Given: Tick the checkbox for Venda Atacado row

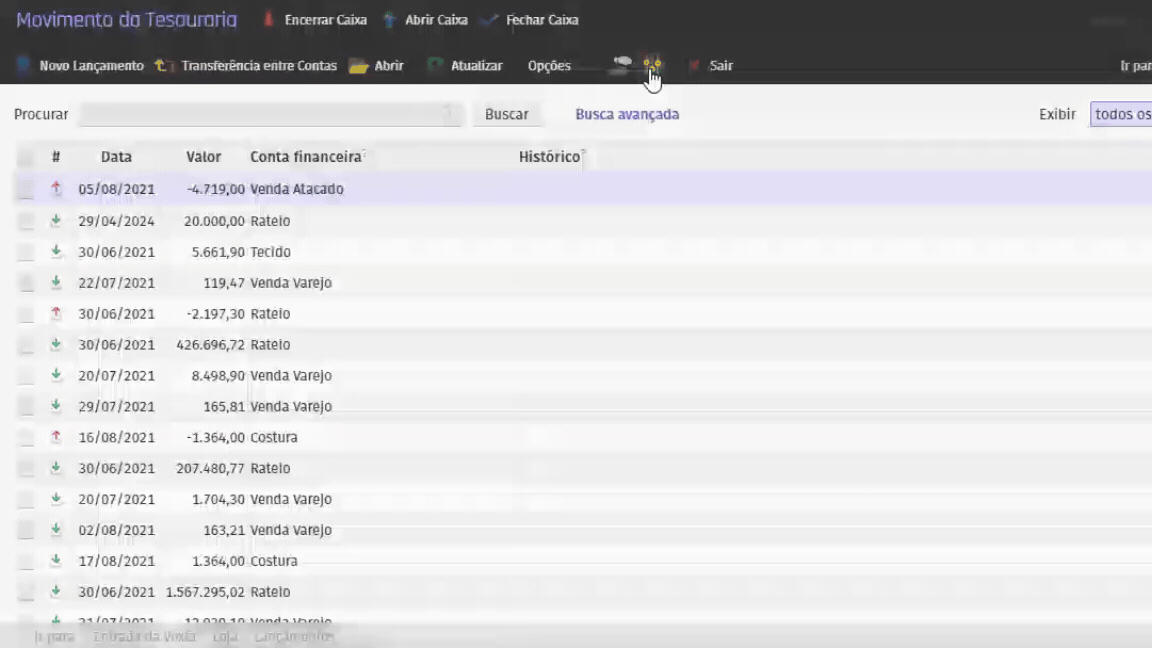Looking at the screenshot, I should pyautogui.click(x=26, y=189).
